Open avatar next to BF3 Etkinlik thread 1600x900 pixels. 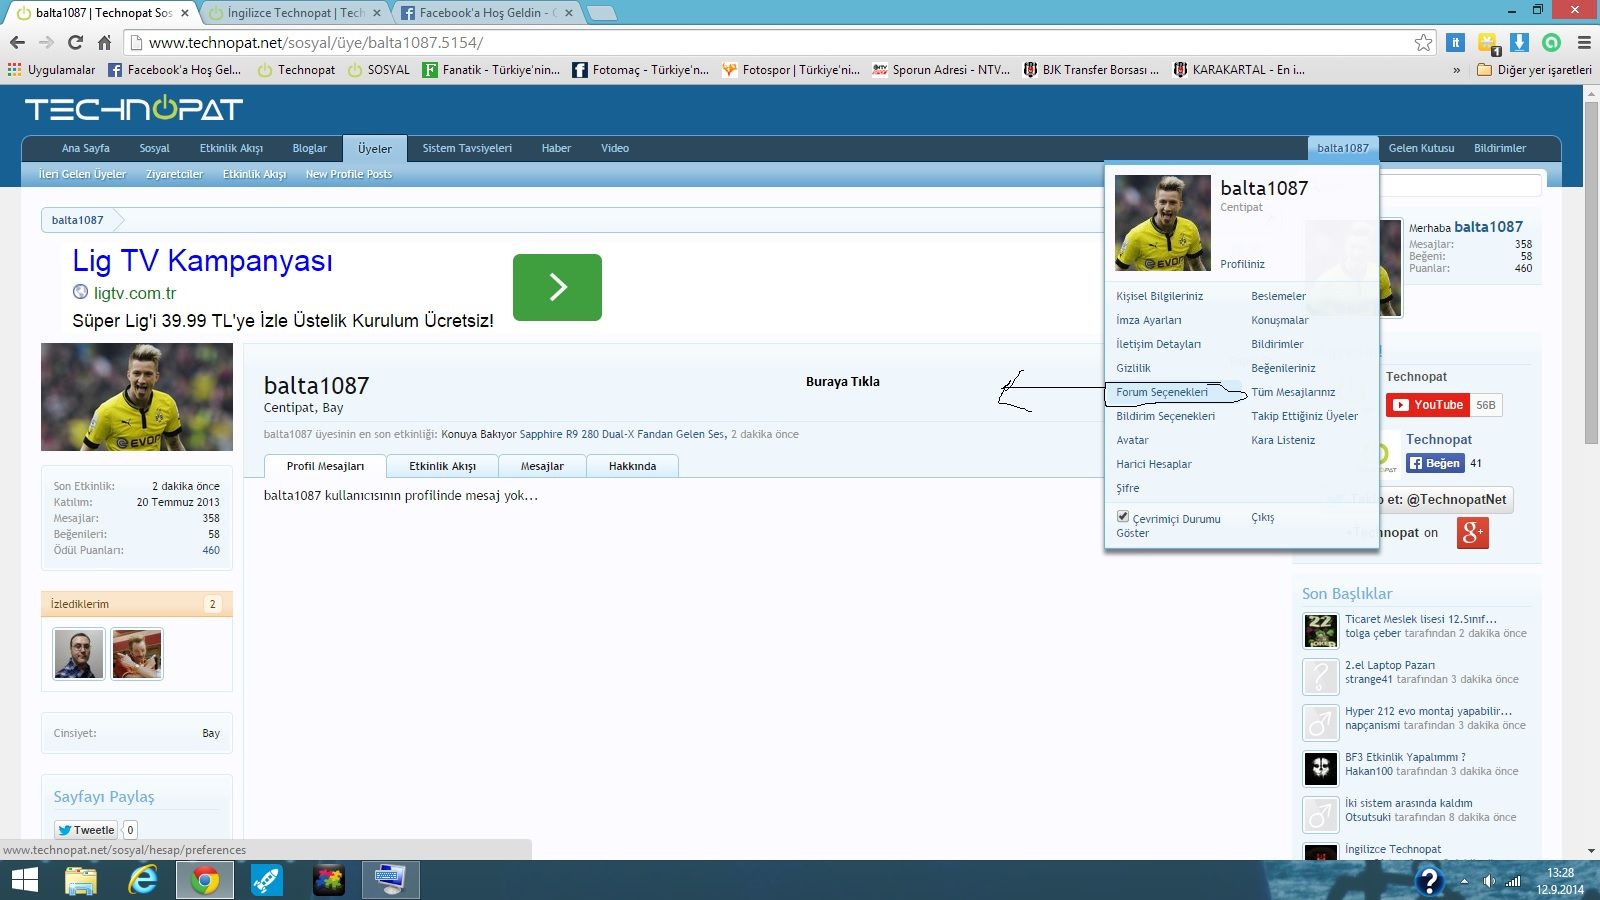(1320, 769)
